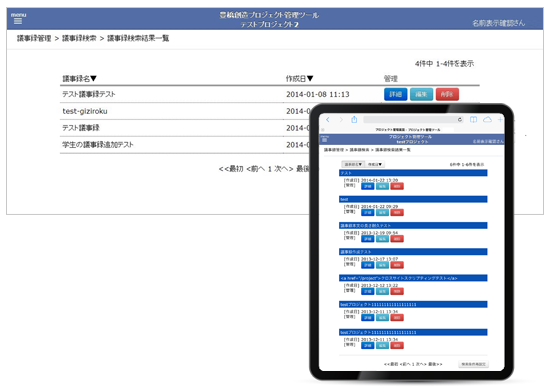This screenshot has width=550, height=388.
Task: Tap 削除 for tablet entry dated 2013-12-19 09:54
Action: [397, 239]
